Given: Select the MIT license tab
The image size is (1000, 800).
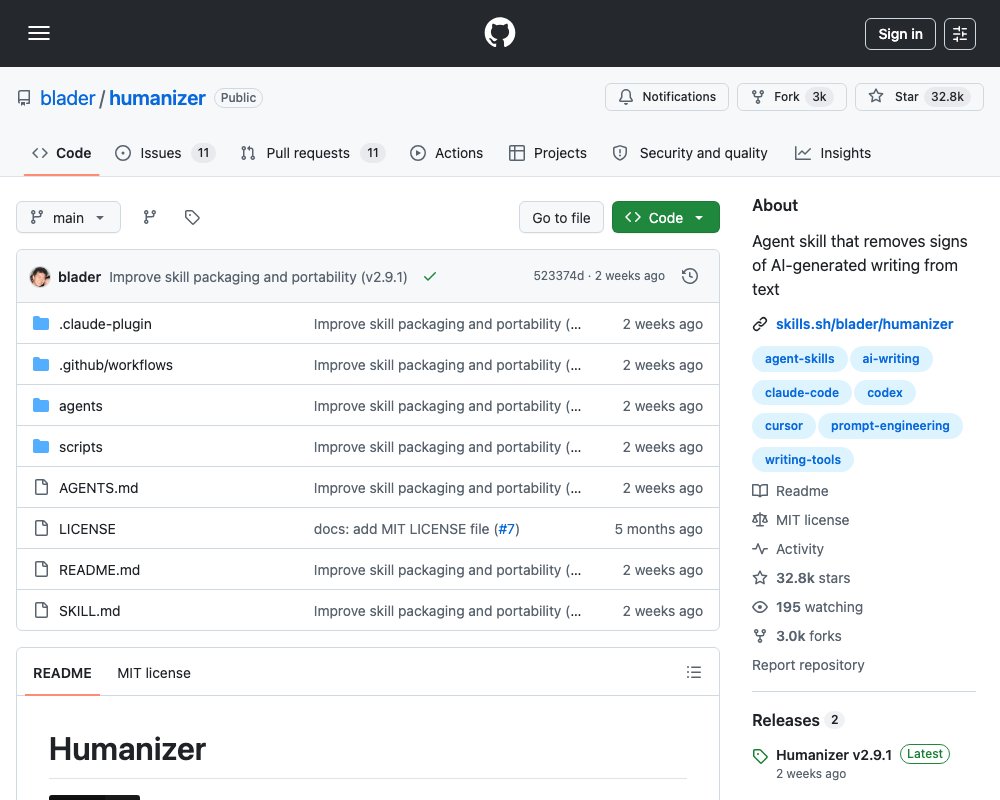Looking at the screenshot, I should click(154, 673).
